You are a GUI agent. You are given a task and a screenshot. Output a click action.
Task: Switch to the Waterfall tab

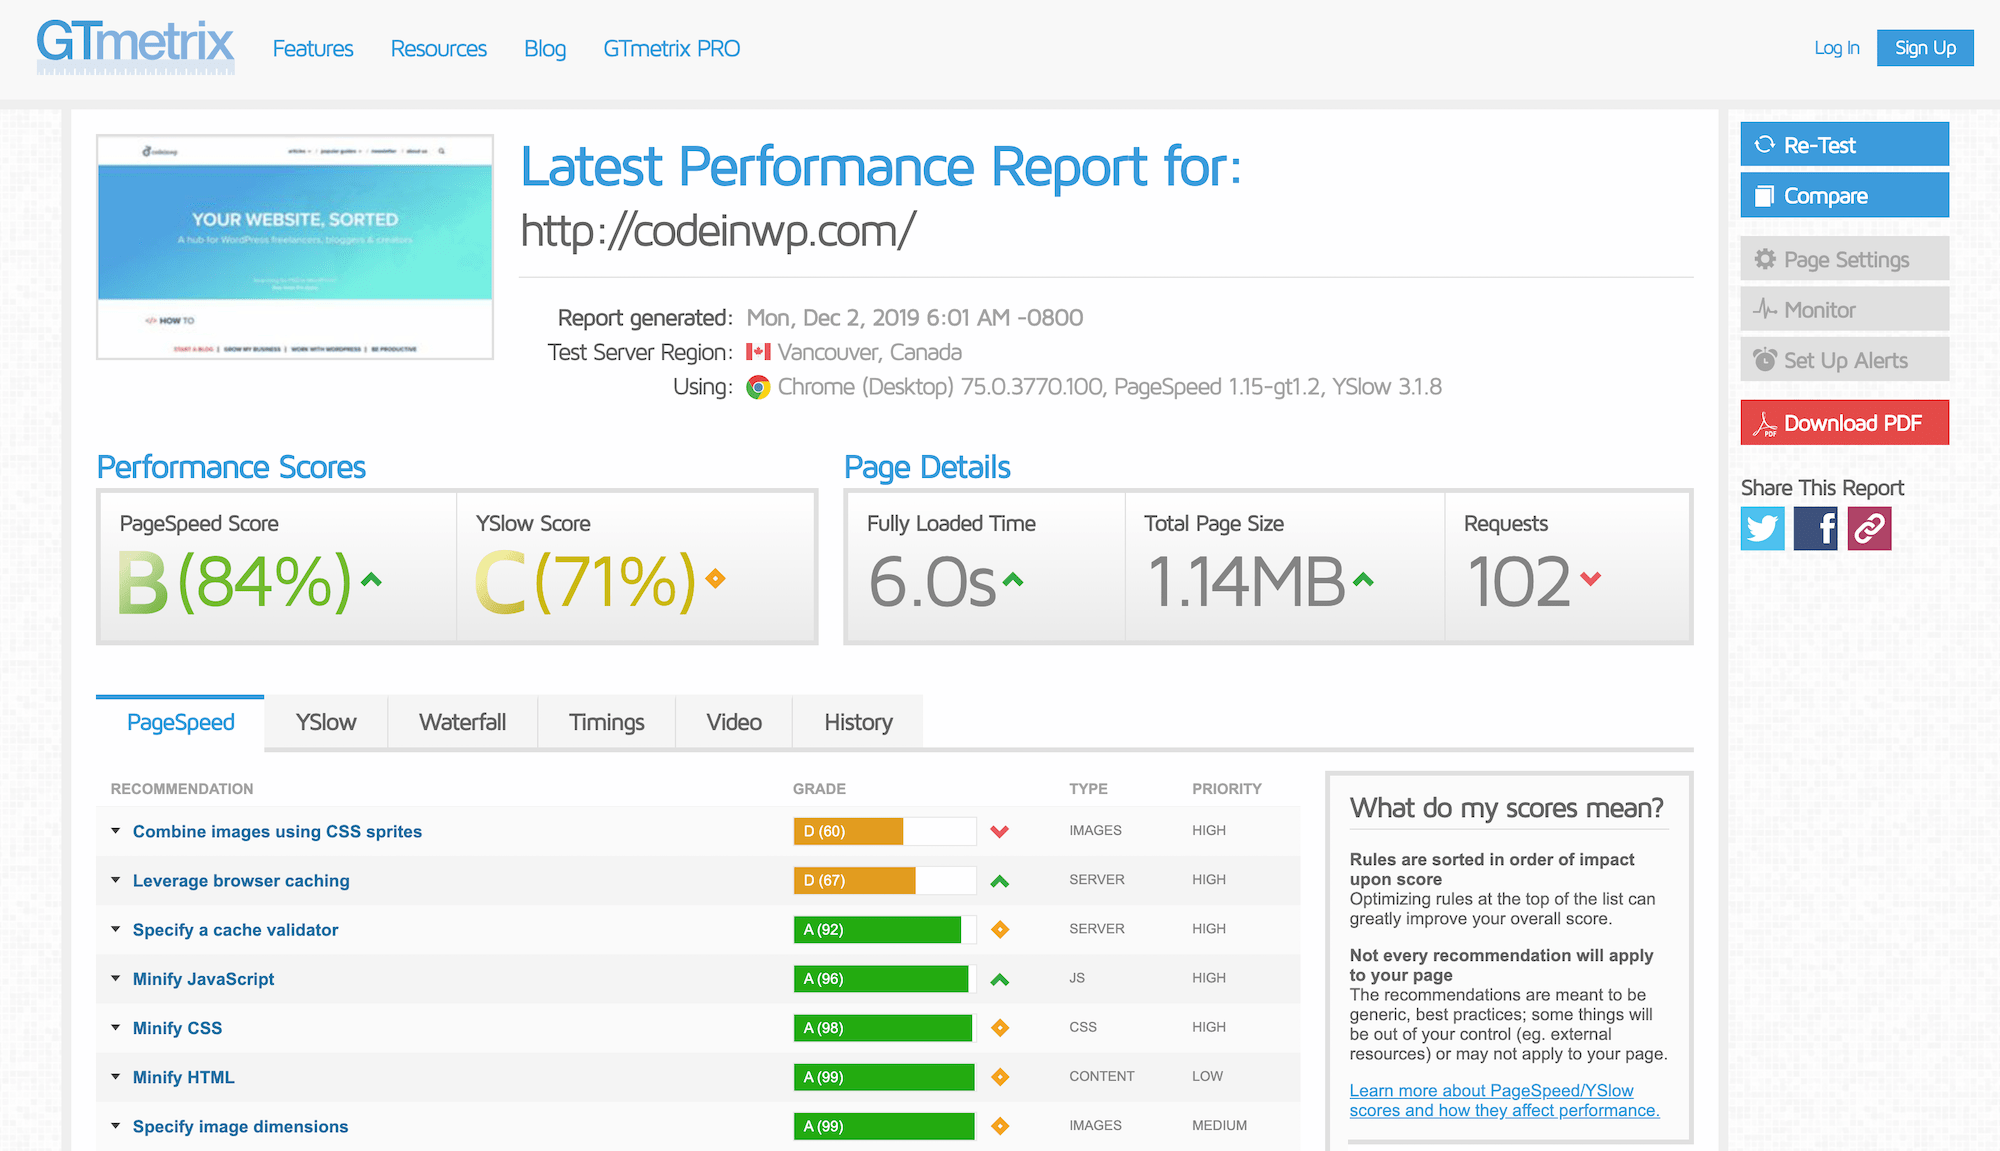click(462, 722)
